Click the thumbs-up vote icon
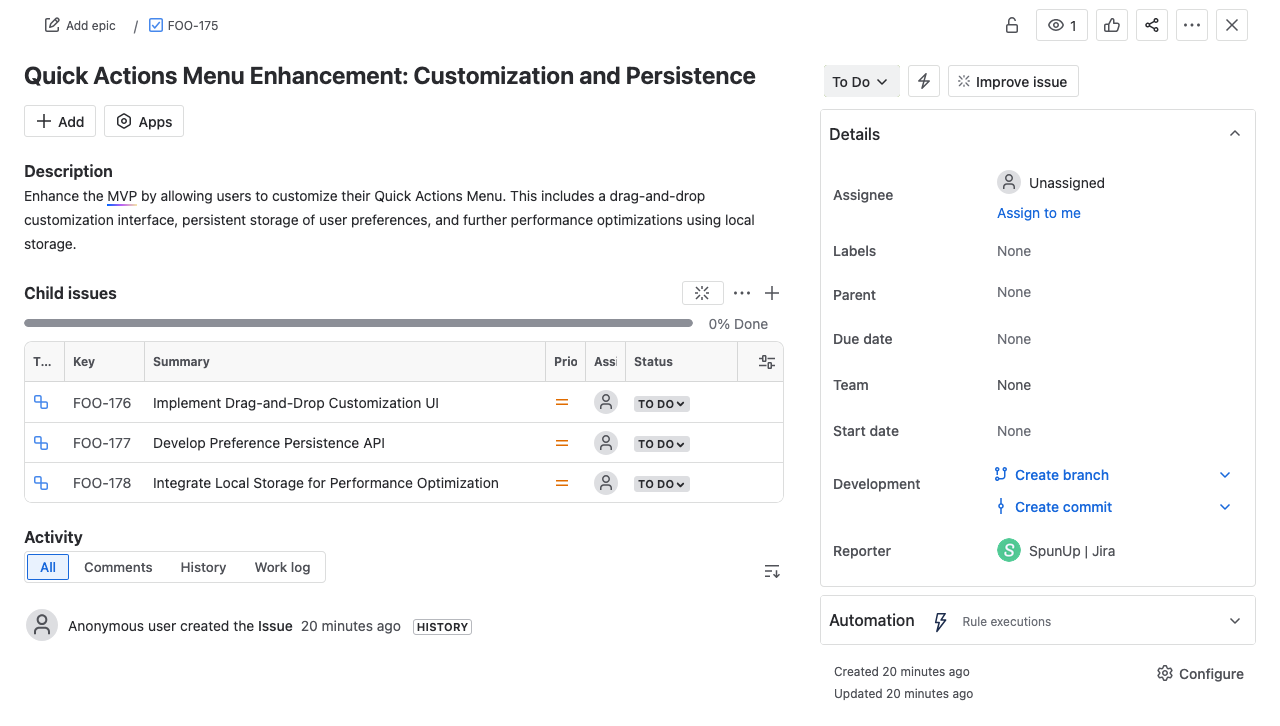The width and height of the screenshot is (1280, 726). point(1112,26)
